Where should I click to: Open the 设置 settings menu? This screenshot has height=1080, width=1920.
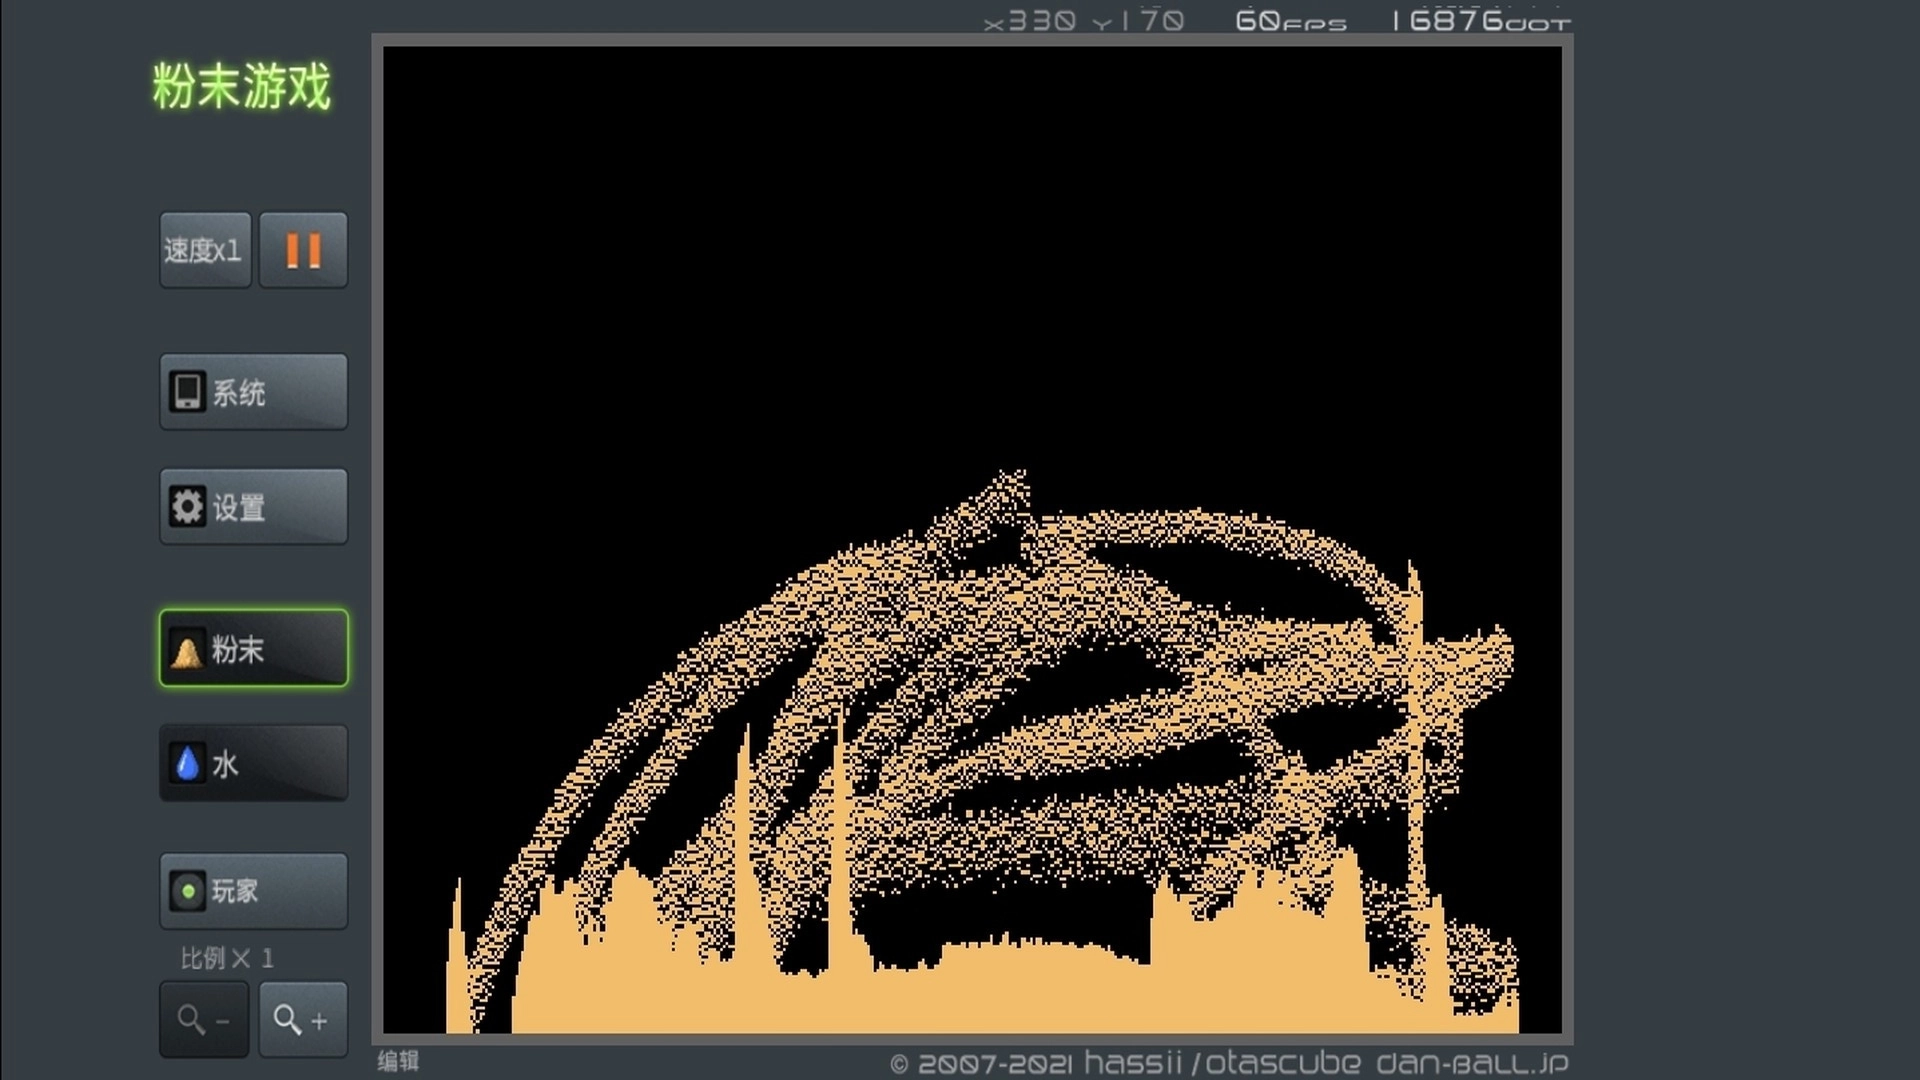point(253,507)
